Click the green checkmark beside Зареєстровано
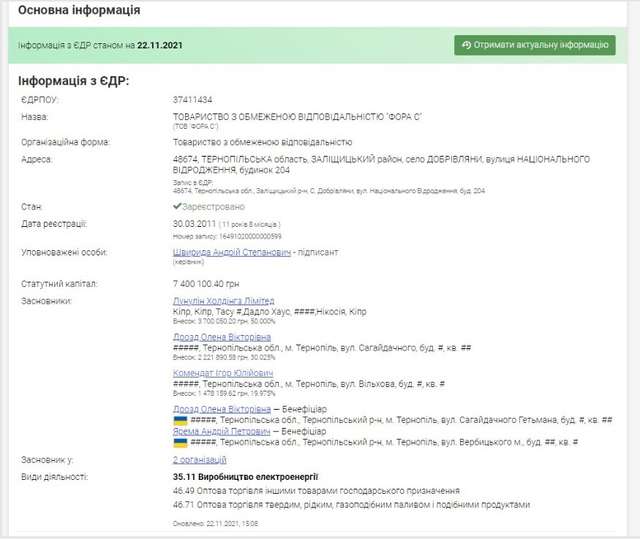The width and height of the screenshot is (640, 540). pos(177,207)
